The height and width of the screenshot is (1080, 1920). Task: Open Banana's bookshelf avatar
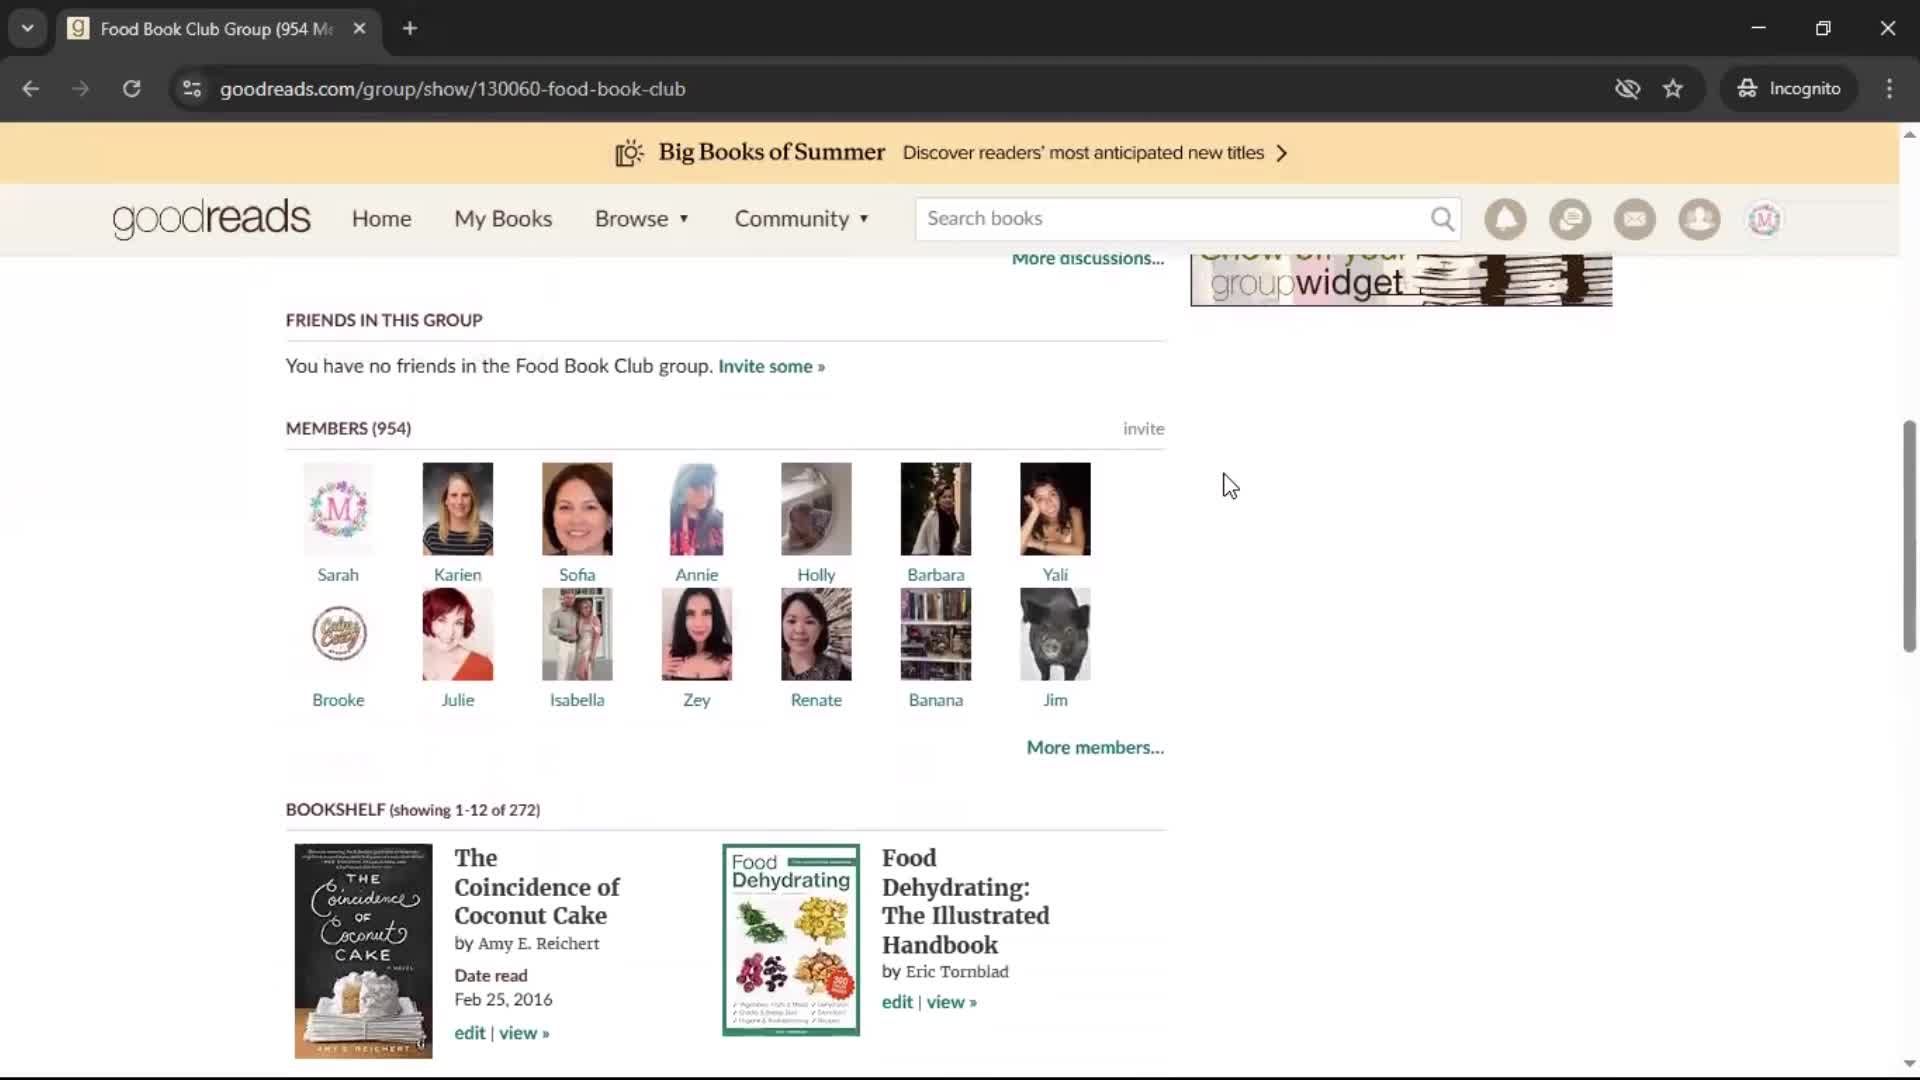coord(935,634)
